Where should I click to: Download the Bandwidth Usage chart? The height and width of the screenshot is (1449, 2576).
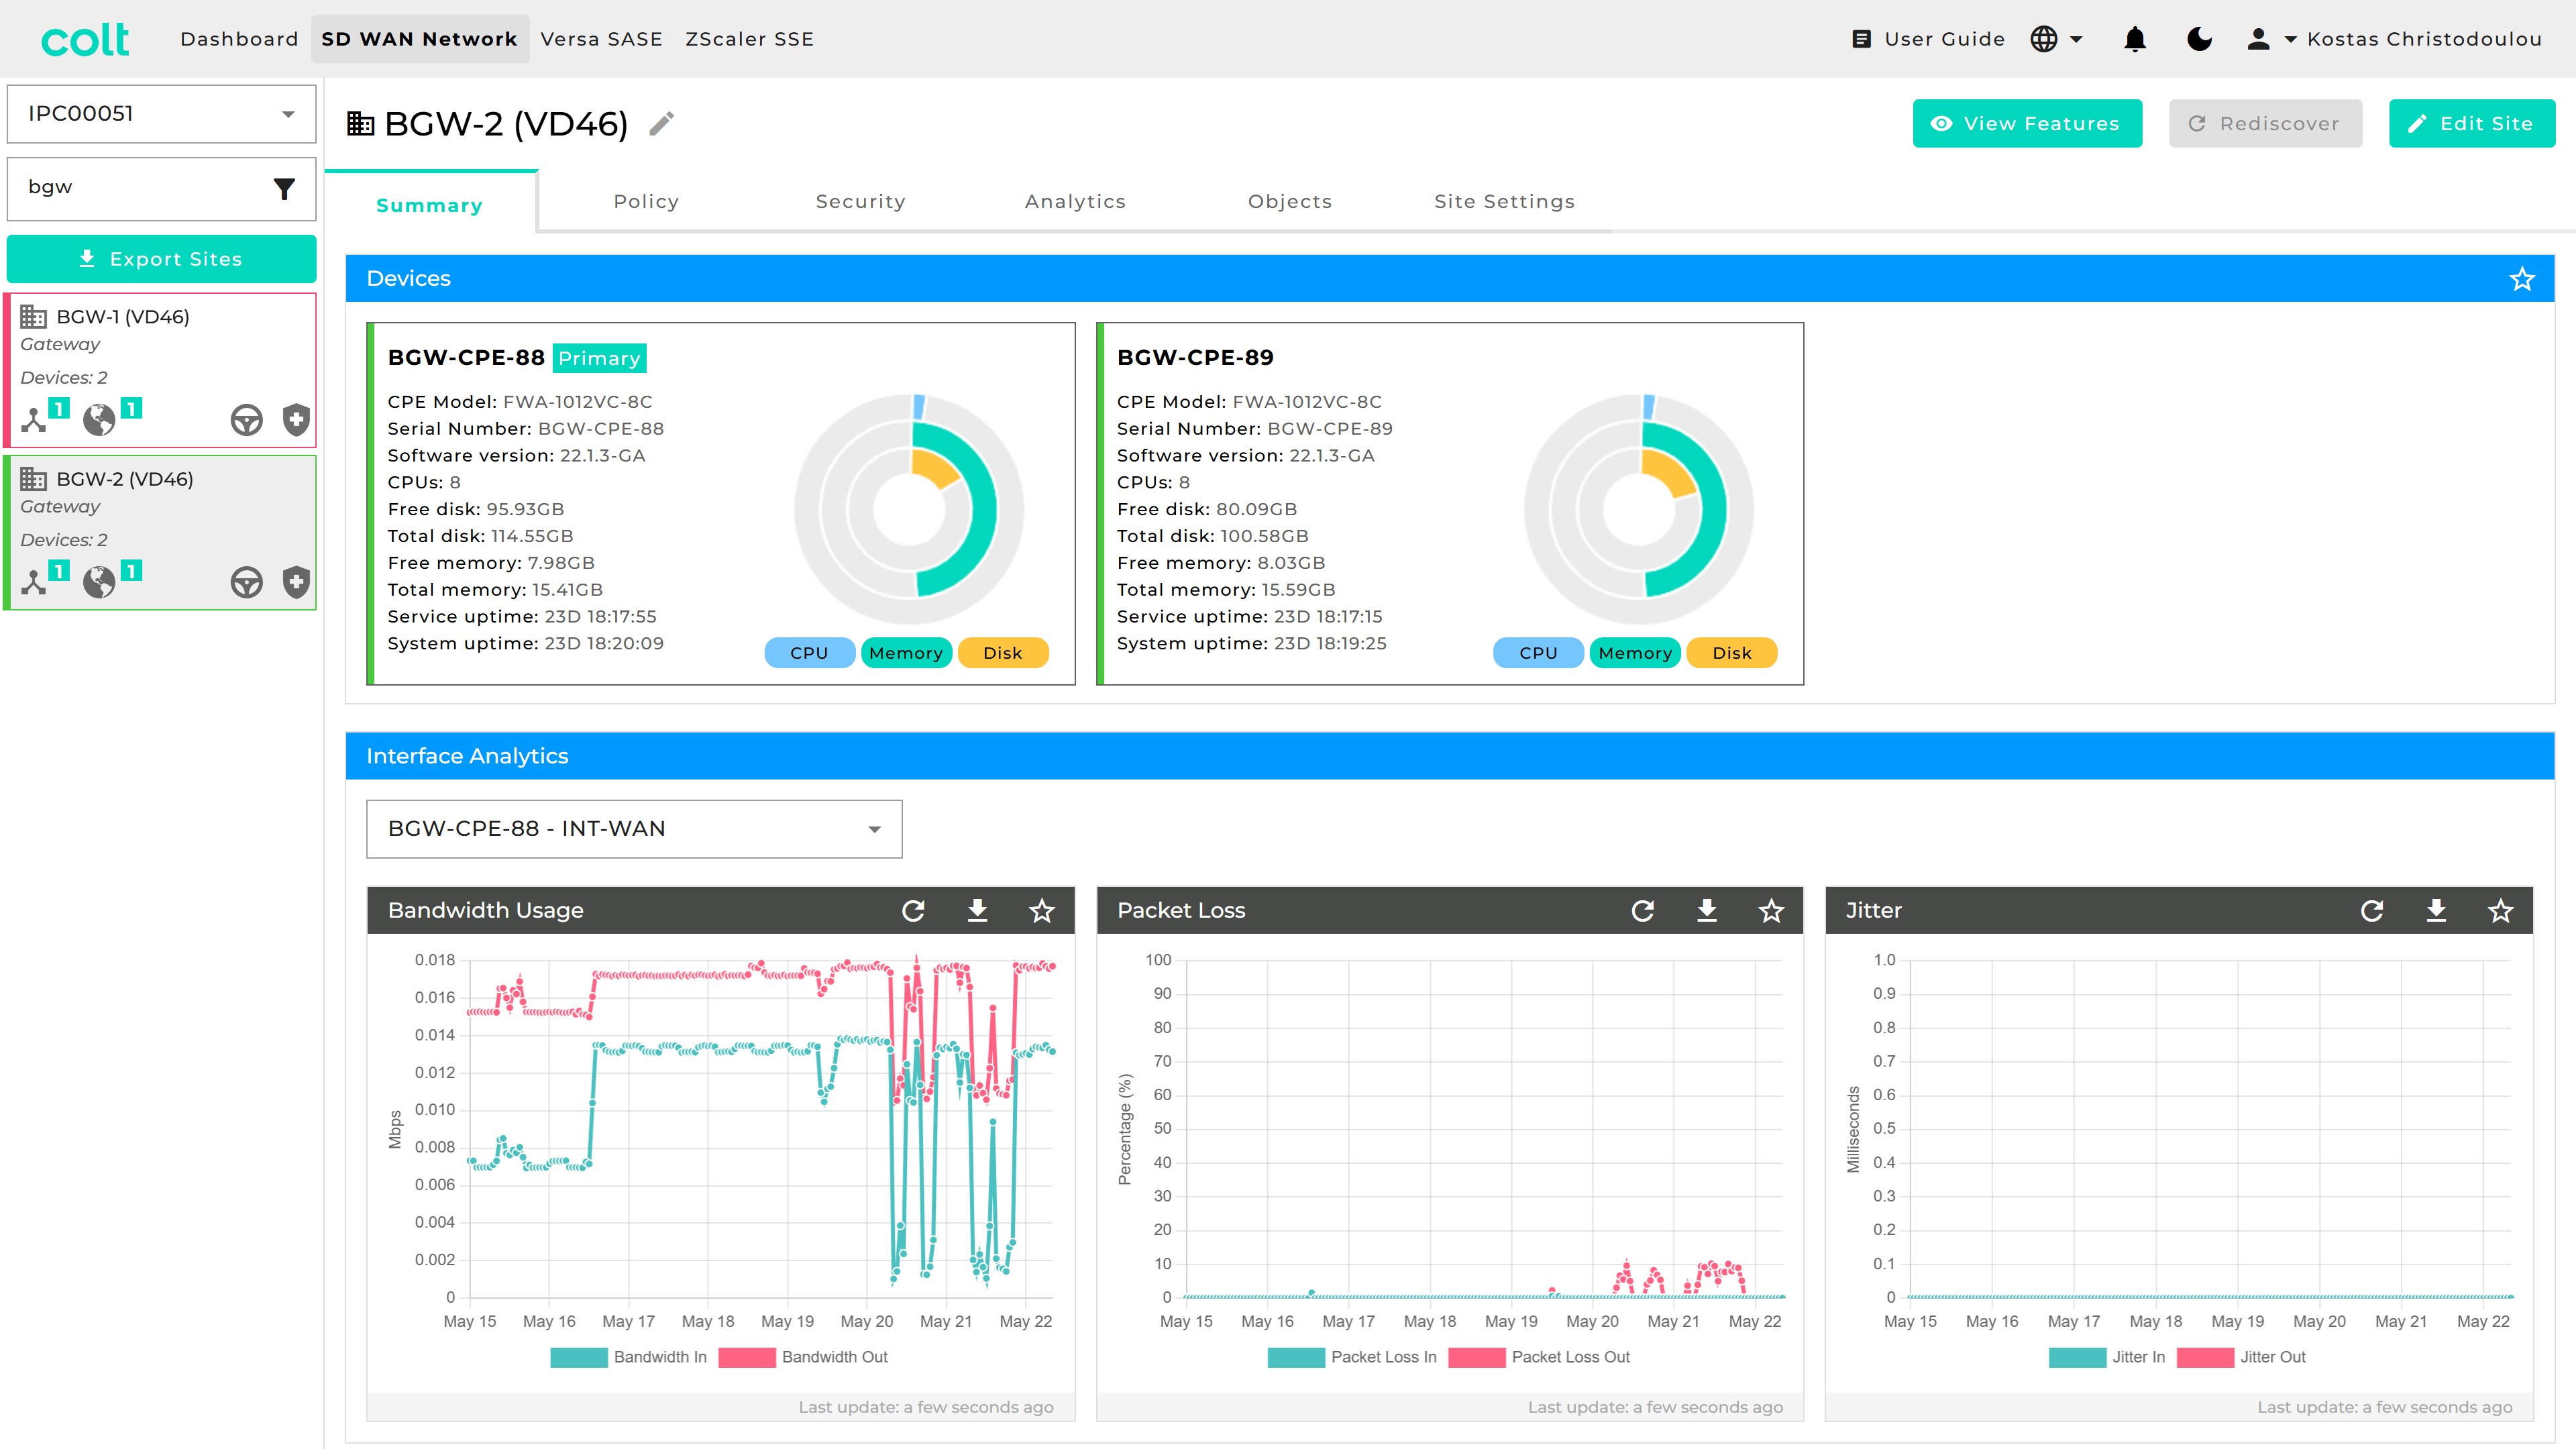click(977, 911)
